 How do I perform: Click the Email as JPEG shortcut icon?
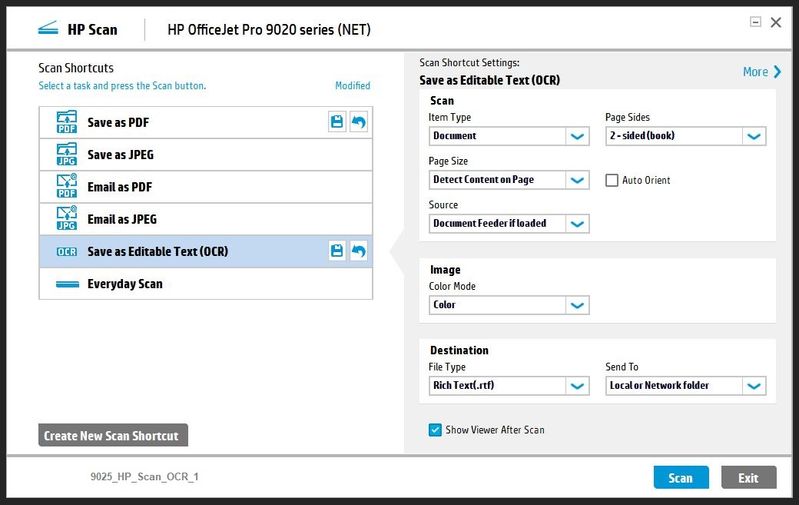(66, 219)
